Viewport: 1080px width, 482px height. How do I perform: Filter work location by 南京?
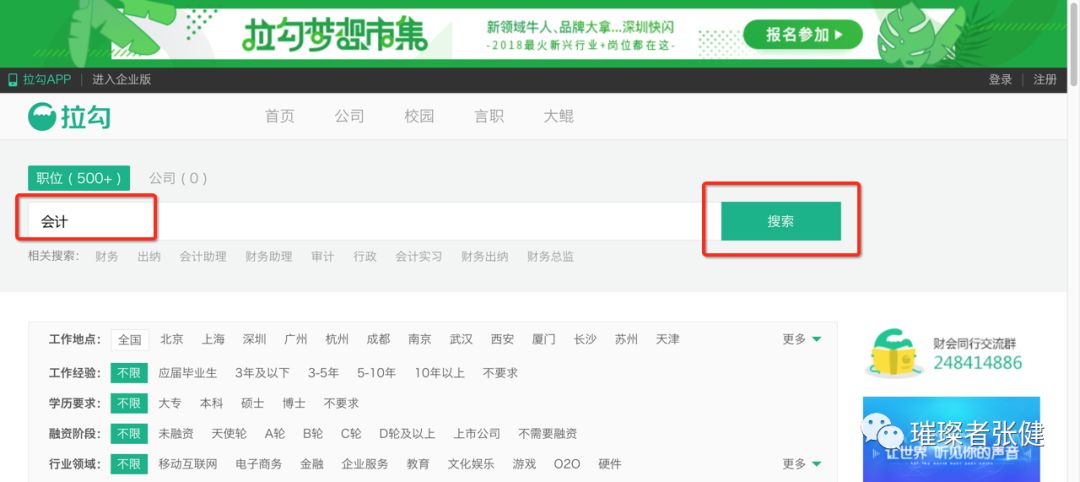coord(419,339)
